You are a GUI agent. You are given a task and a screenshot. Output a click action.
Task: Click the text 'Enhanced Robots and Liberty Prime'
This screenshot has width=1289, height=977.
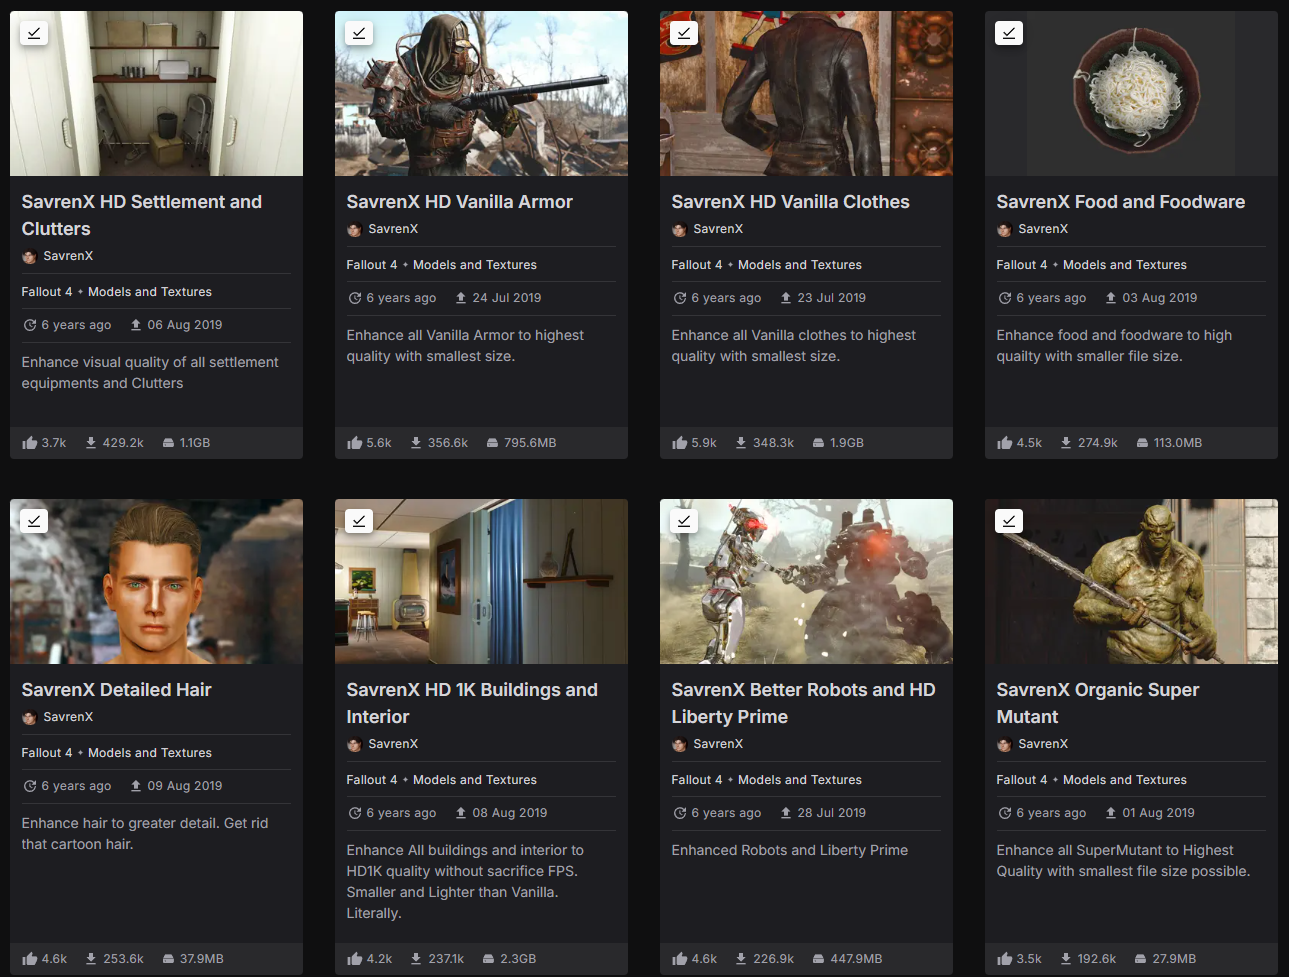pos(790,850)
